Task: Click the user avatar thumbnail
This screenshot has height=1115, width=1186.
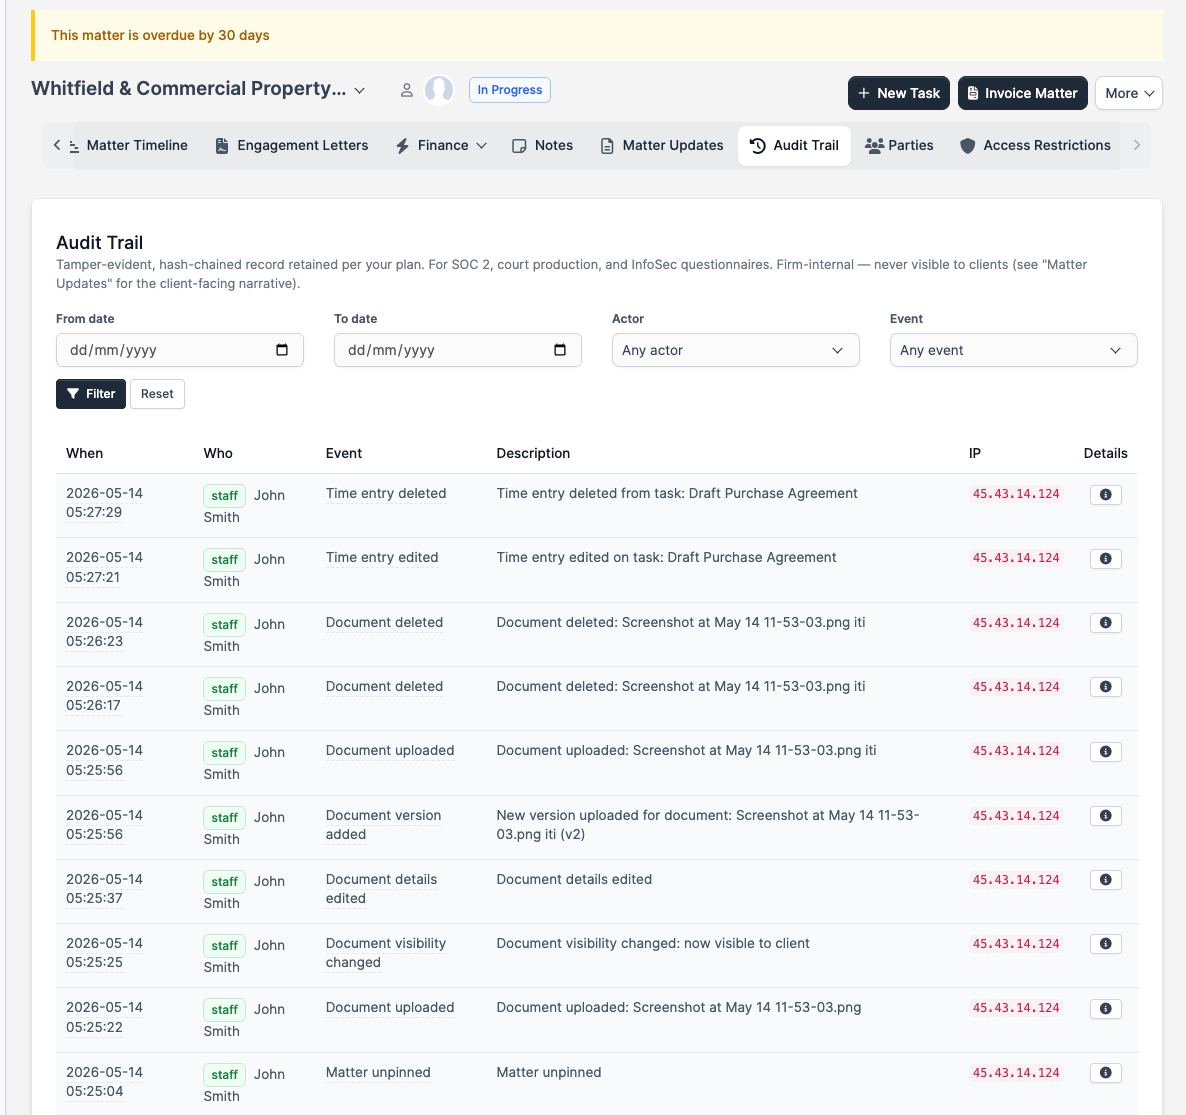Action: click(x=439, y=90)
